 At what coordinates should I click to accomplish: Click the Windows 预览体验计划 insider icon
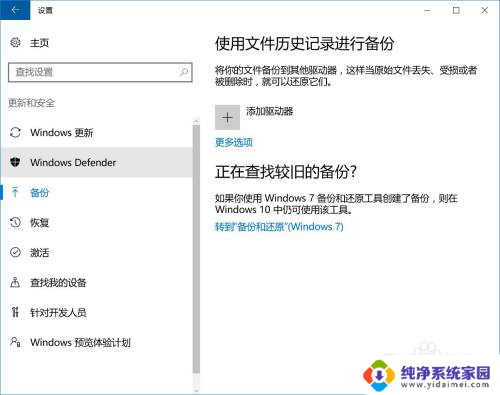click(15, 342)
